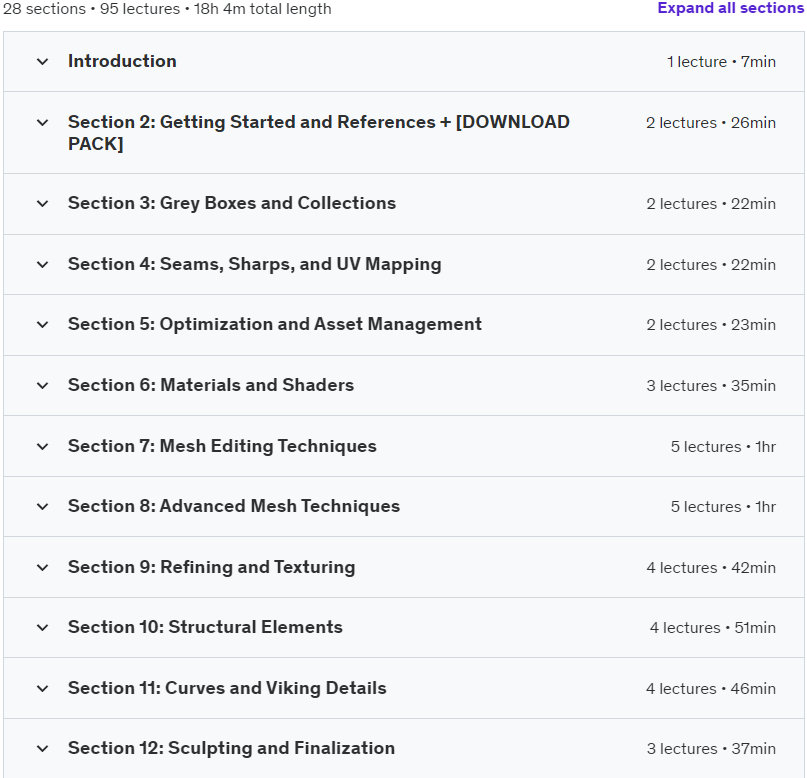Click Section 12's 3 lectures 37min label
Image resolution: width=807 pixels, height=778 pixels.
(711, 749)
